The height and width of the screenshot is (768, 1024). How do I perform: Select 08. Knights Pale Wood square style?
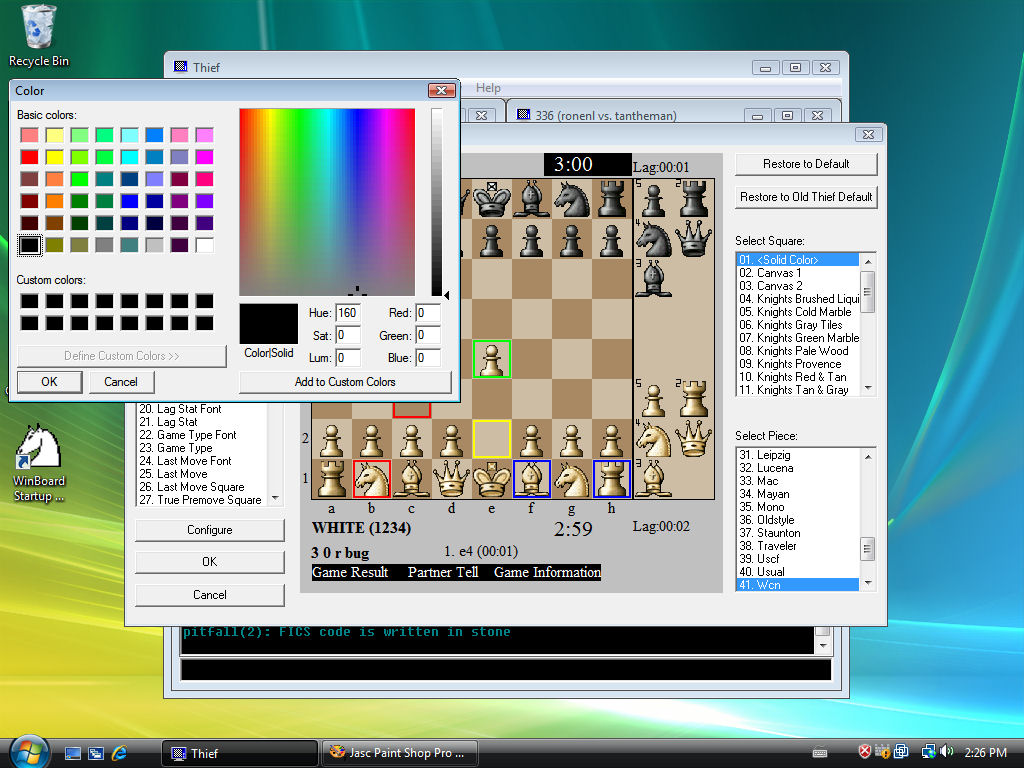(798, 351)
